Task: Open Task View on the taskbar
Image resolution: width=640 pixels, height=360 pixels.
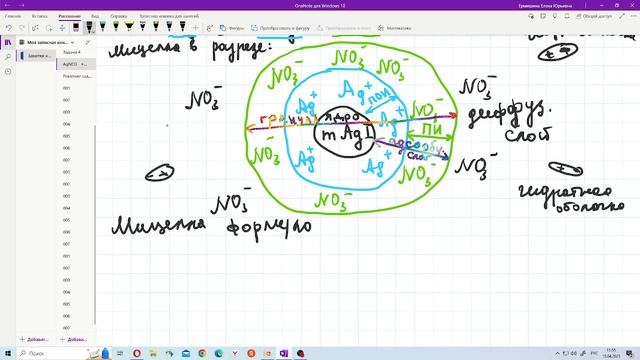Action: [x=120, y=353]
